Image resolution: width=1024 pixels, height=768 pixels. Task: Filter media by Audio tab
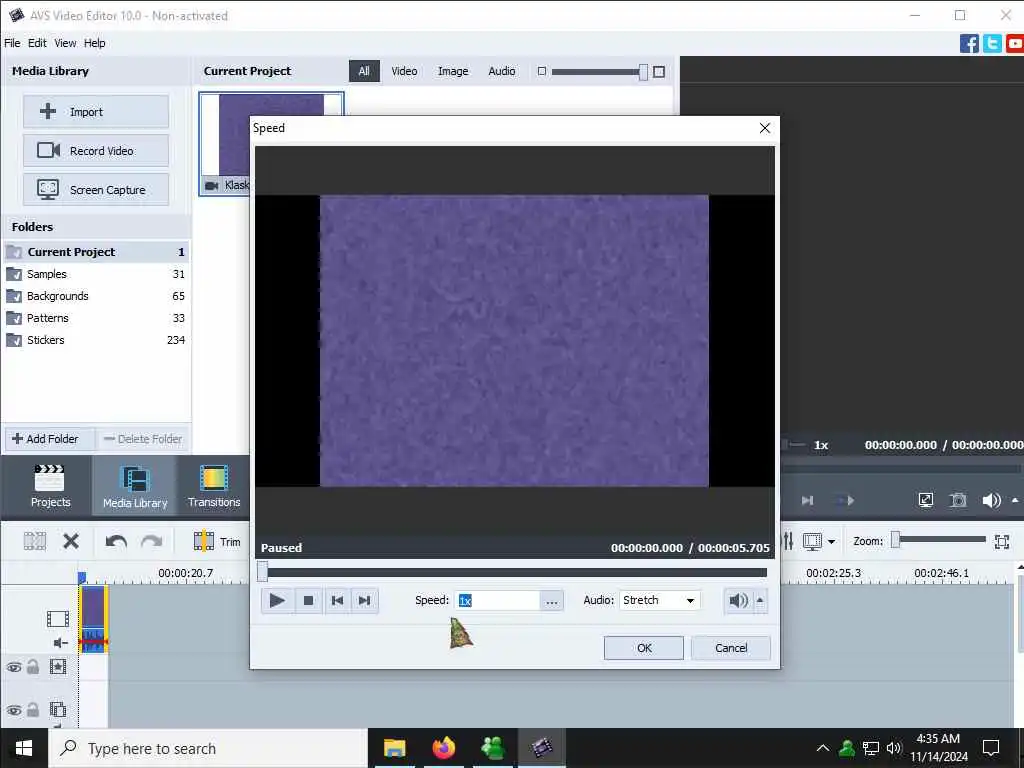point(502,71)
